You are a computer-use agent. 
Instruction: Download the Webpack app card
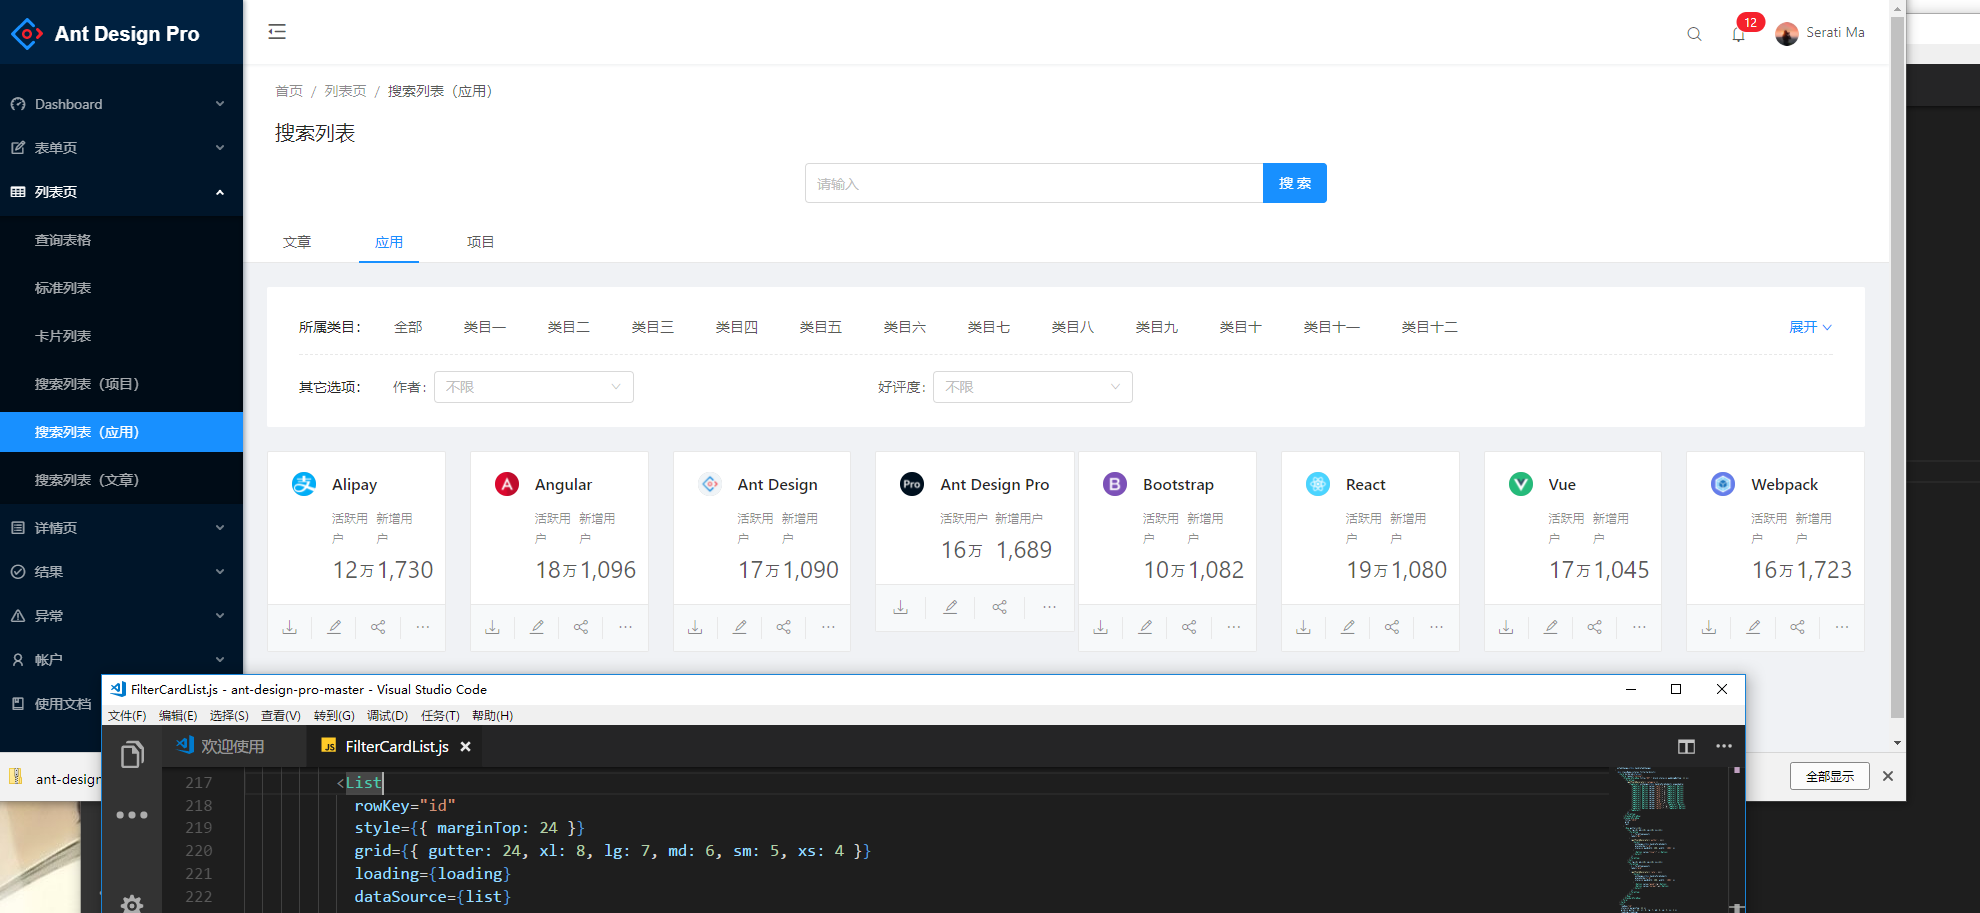pyautogui.click(x=1709, y=627)
